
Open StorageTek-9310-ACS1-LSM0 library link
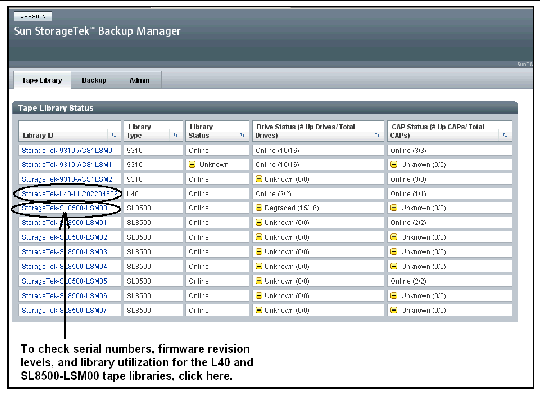(67, 151)
